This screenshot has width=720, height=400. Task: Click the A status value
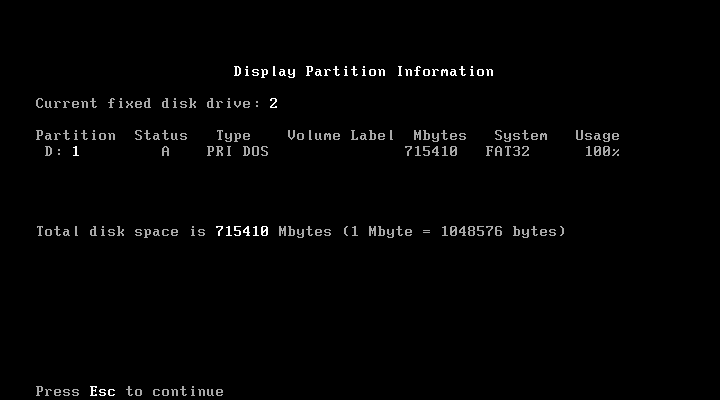(165, 152)
